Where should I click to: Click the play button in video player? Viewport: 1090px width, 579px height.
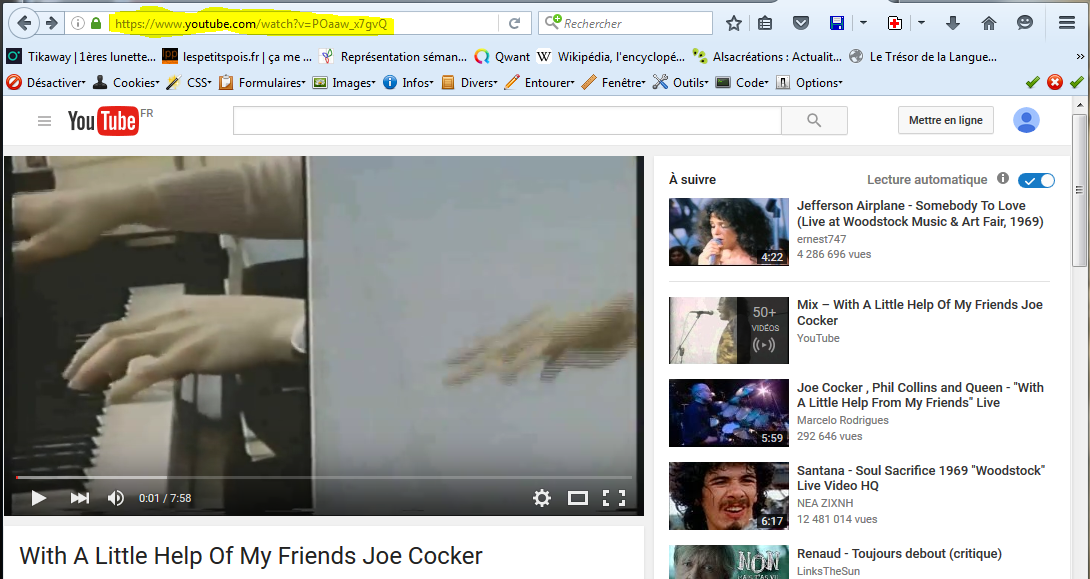(x=39, y=497)
